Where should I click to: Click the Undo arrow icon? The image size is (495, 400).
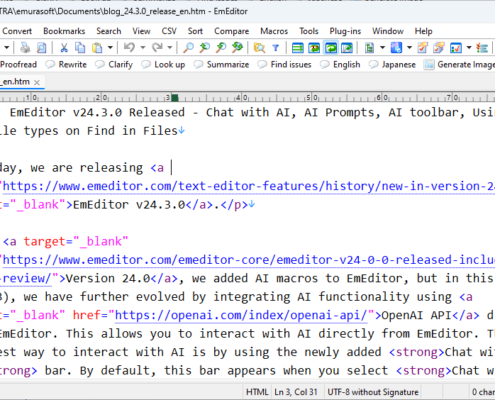pyautogui.click(x=129, y=48)
